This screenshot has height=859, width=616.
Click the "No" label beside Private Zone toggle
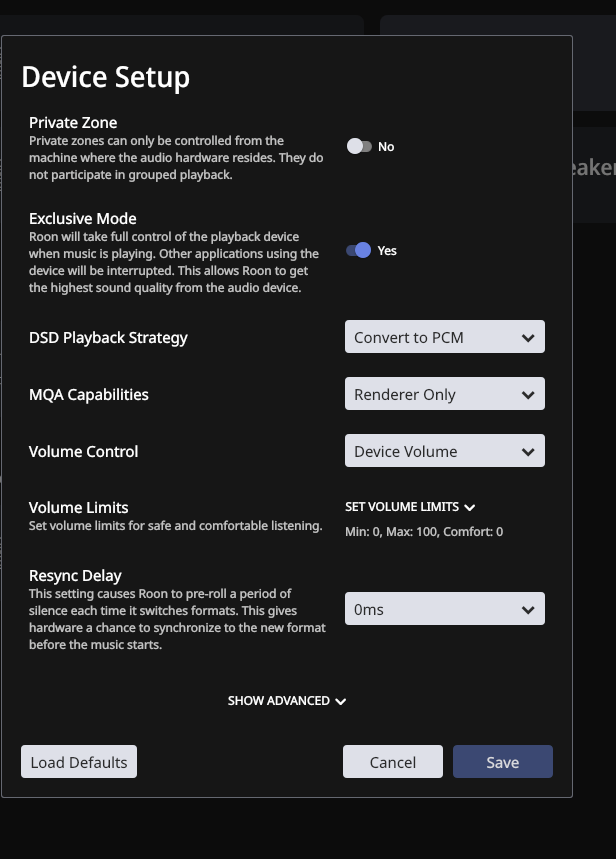[386, 147]
